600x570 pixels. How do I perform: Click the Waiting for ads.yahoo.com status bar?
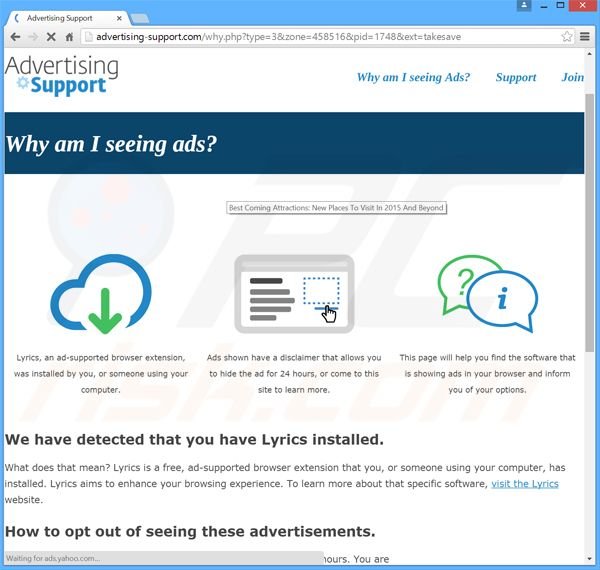coord(164,558)
